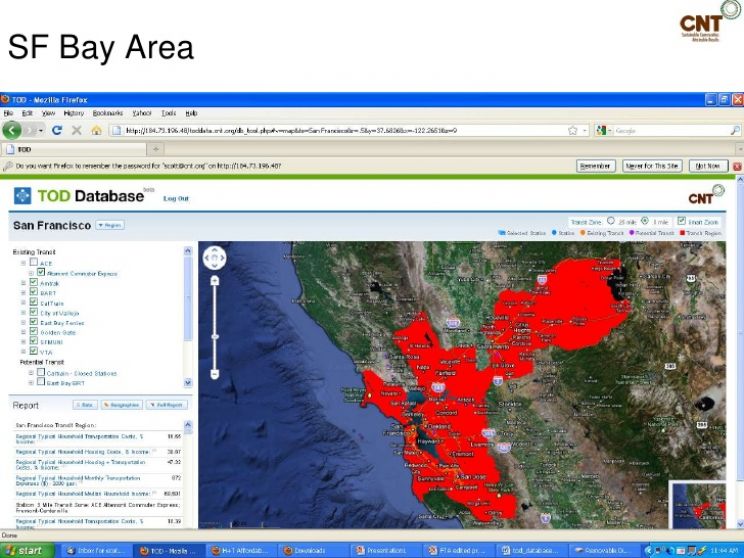Viewport: 744px width, 558px height.
Task: Go back with the Firefox back arrow
Action: click(11, 130)
